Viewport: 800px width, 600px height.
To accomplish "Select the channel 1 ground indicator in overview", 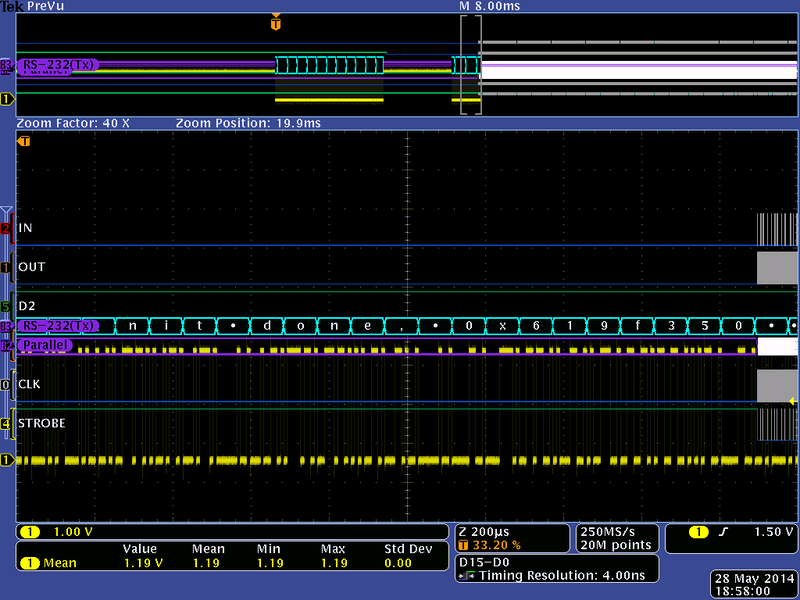I will point(7,99).
